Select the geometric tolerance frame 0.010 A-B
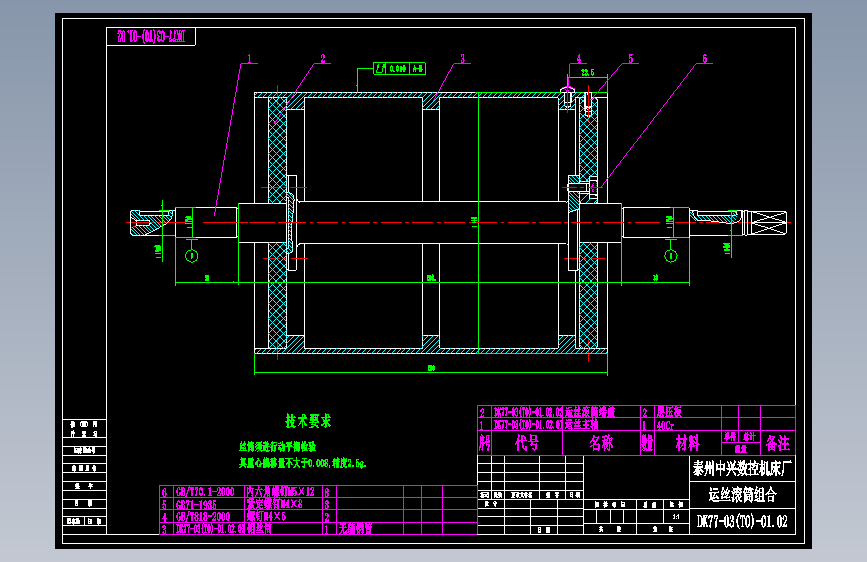Viewport: 867px width, 562px height. coord(399,69)
